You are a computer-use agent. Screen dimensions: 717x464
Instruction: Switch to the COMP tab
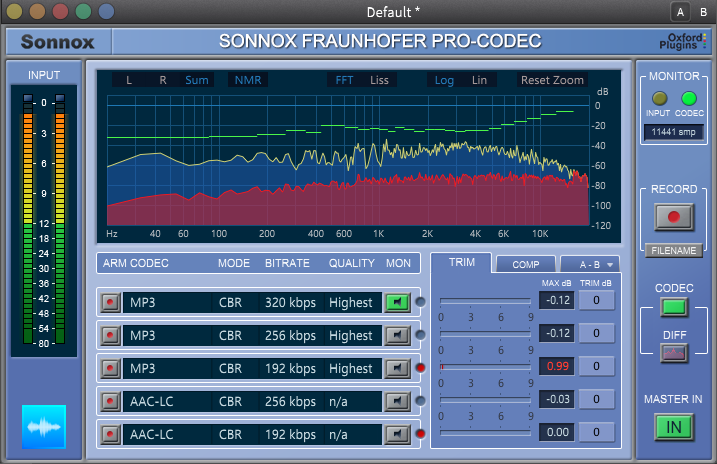[526, 265]
